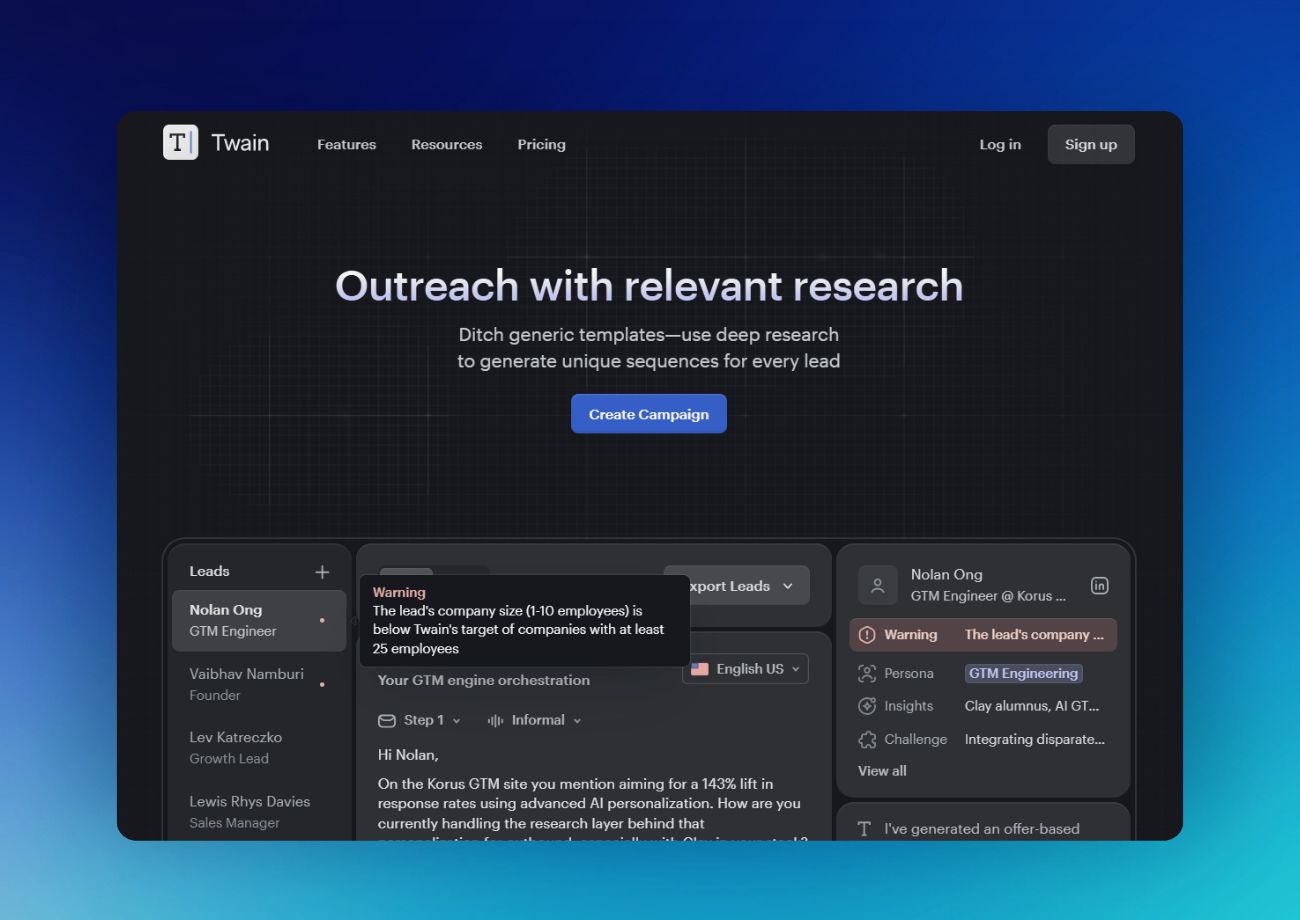The width and height of the screenshot is (1300, 920).
Task: Click orange warning dot on Vaibhav Namburi lead
Action: point(322,684)
